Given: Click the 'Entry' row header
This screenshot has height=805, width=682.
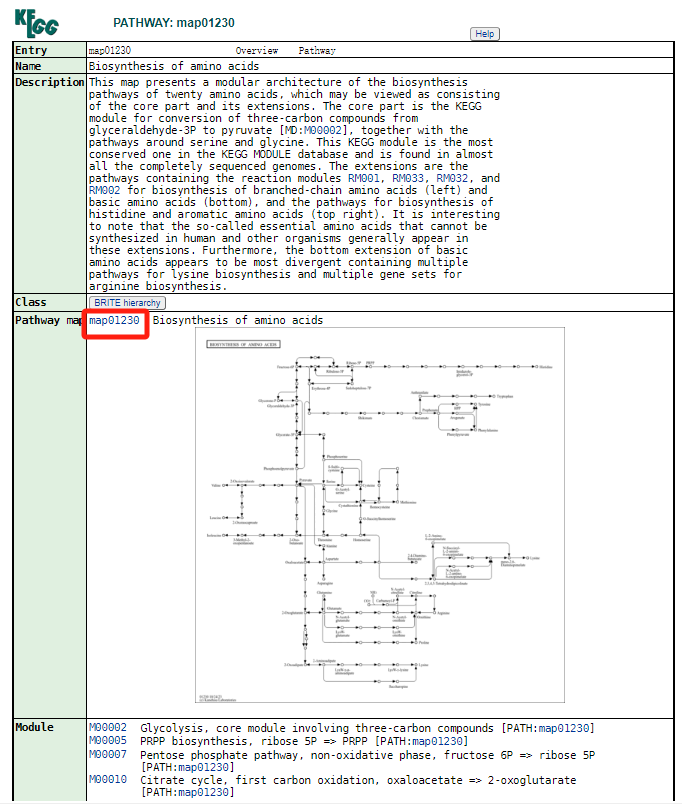Looking at the screenshot, I should click(31, 50).
